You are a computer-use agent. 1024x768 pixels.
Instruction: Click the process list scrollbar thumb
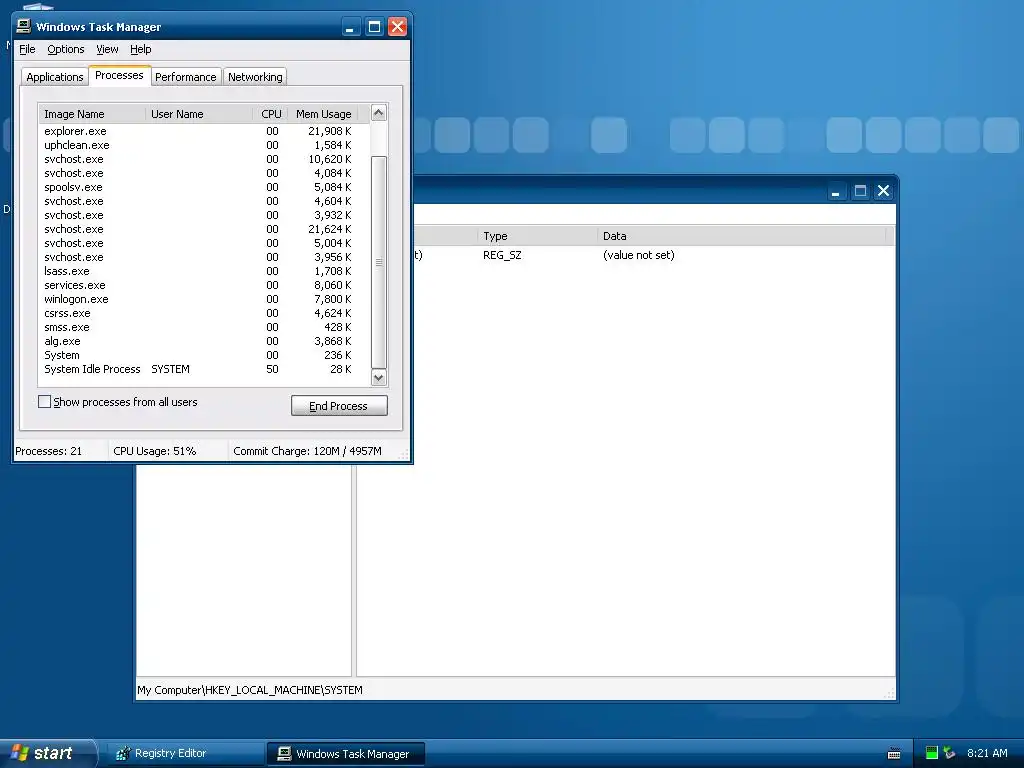tap(379, 262)
